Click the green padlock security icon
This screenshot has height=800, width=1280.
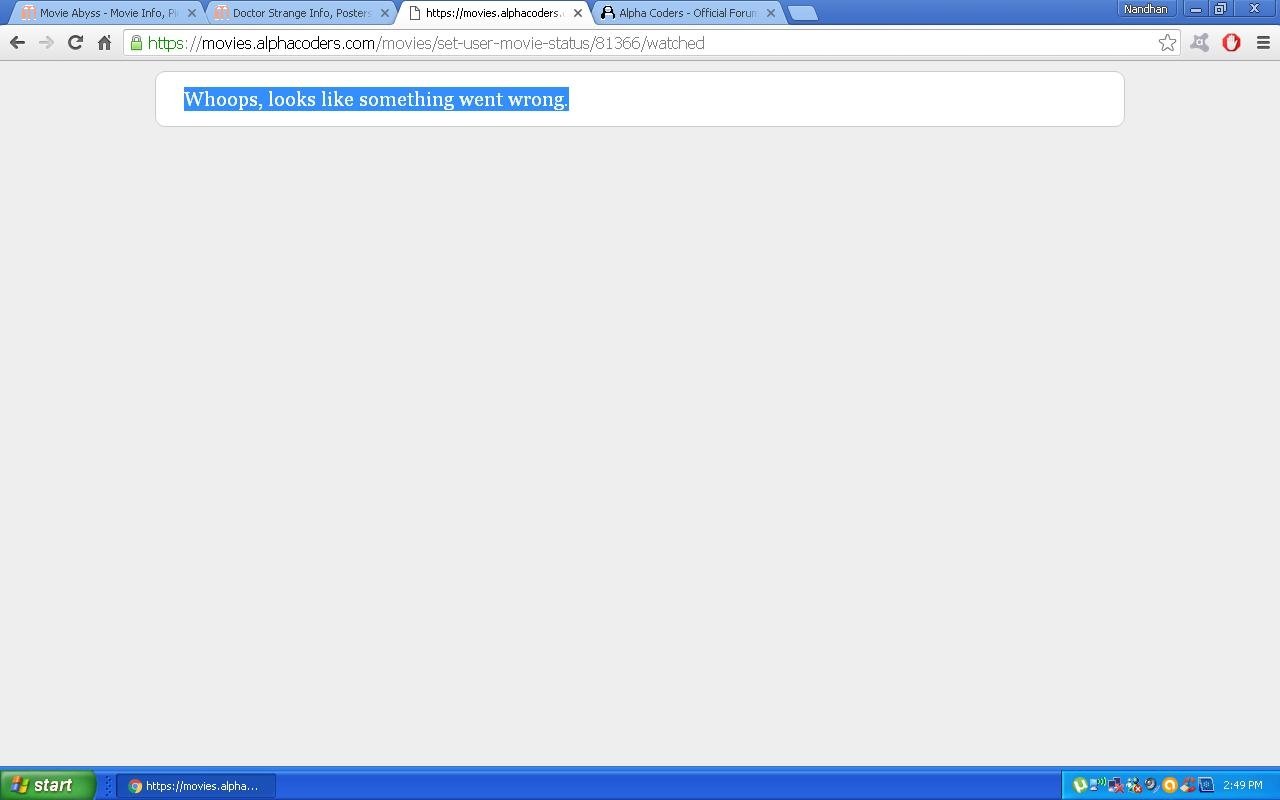[x=137, y=43]
